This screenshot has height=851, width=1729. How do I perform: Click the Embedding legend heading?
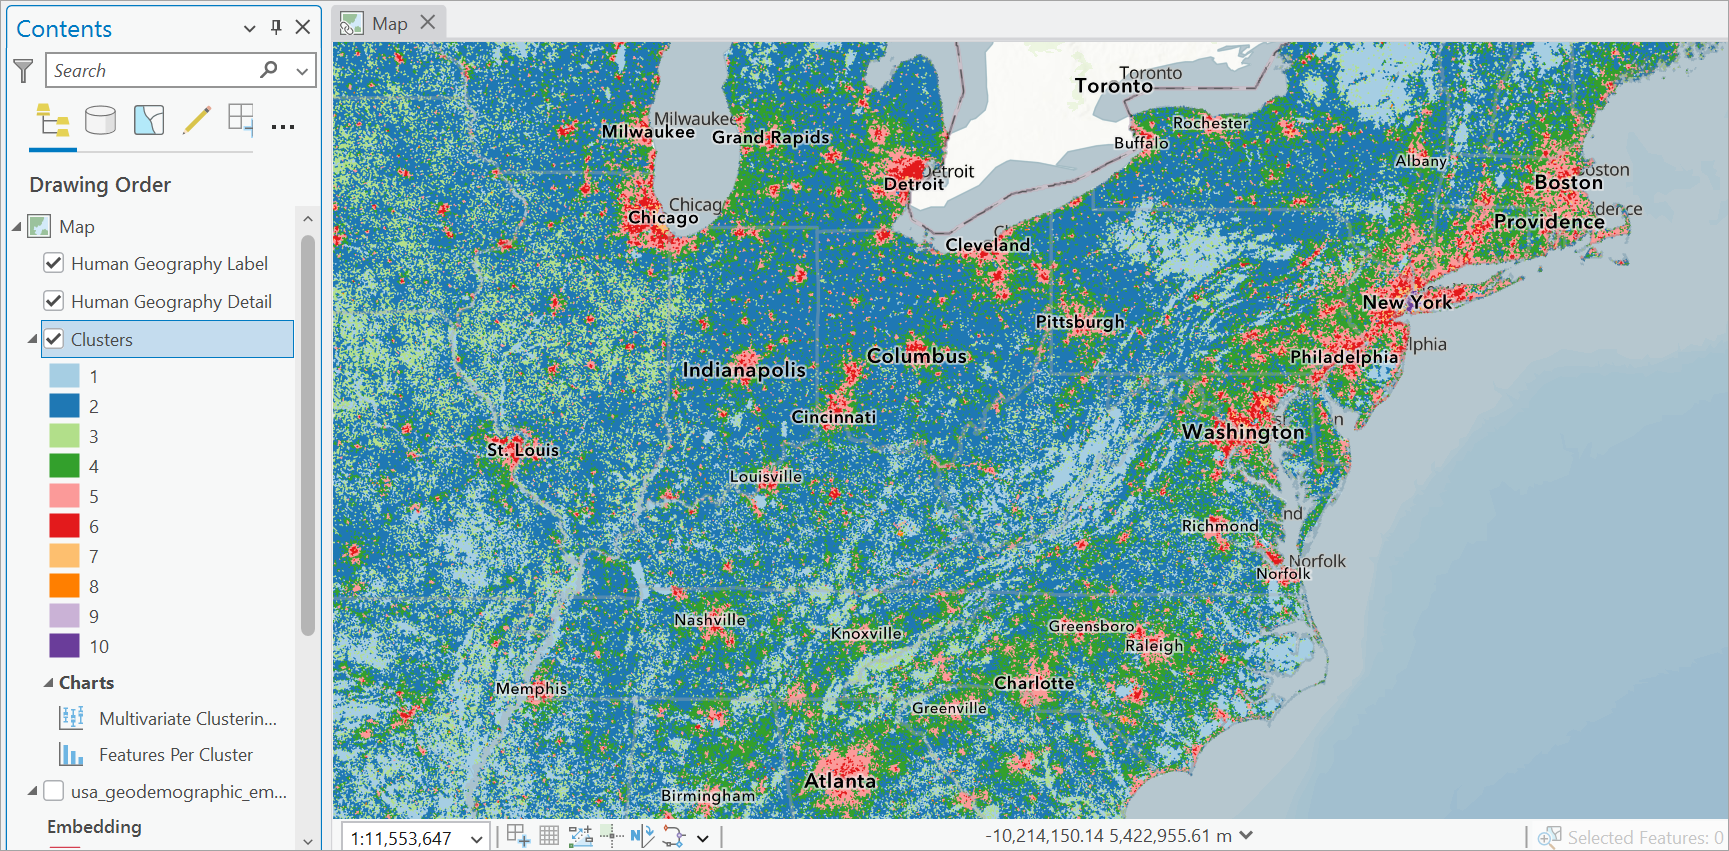[x=94, y=827]
